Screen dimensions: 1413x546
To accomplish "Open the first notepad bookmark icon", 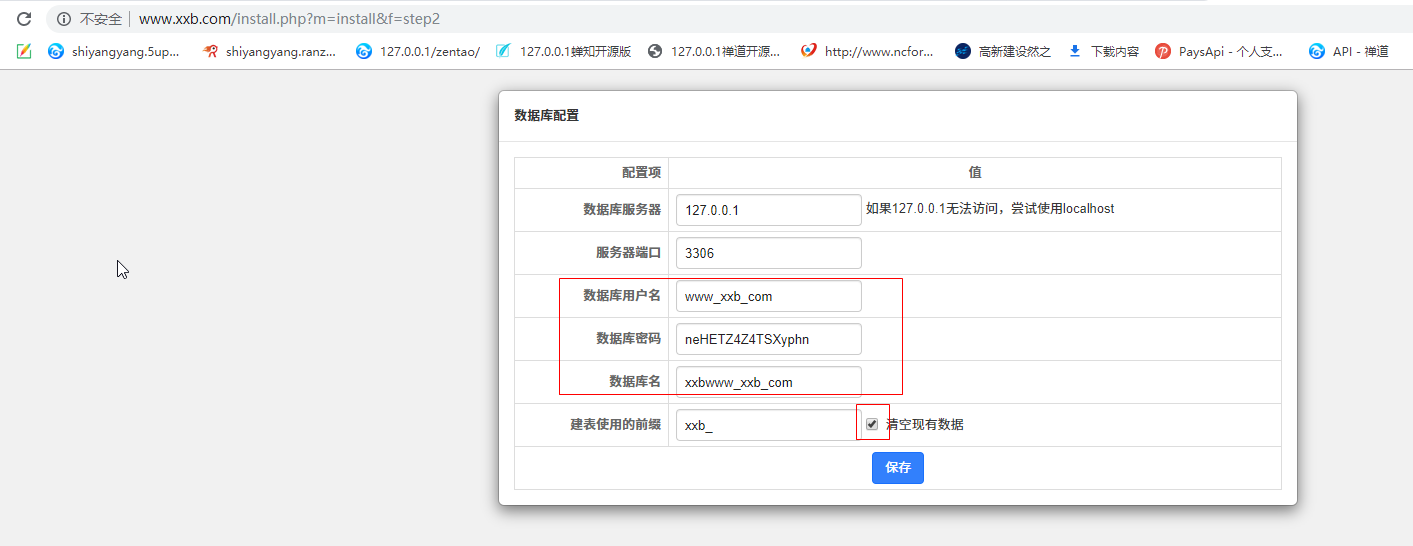I will tap(24, 51).
